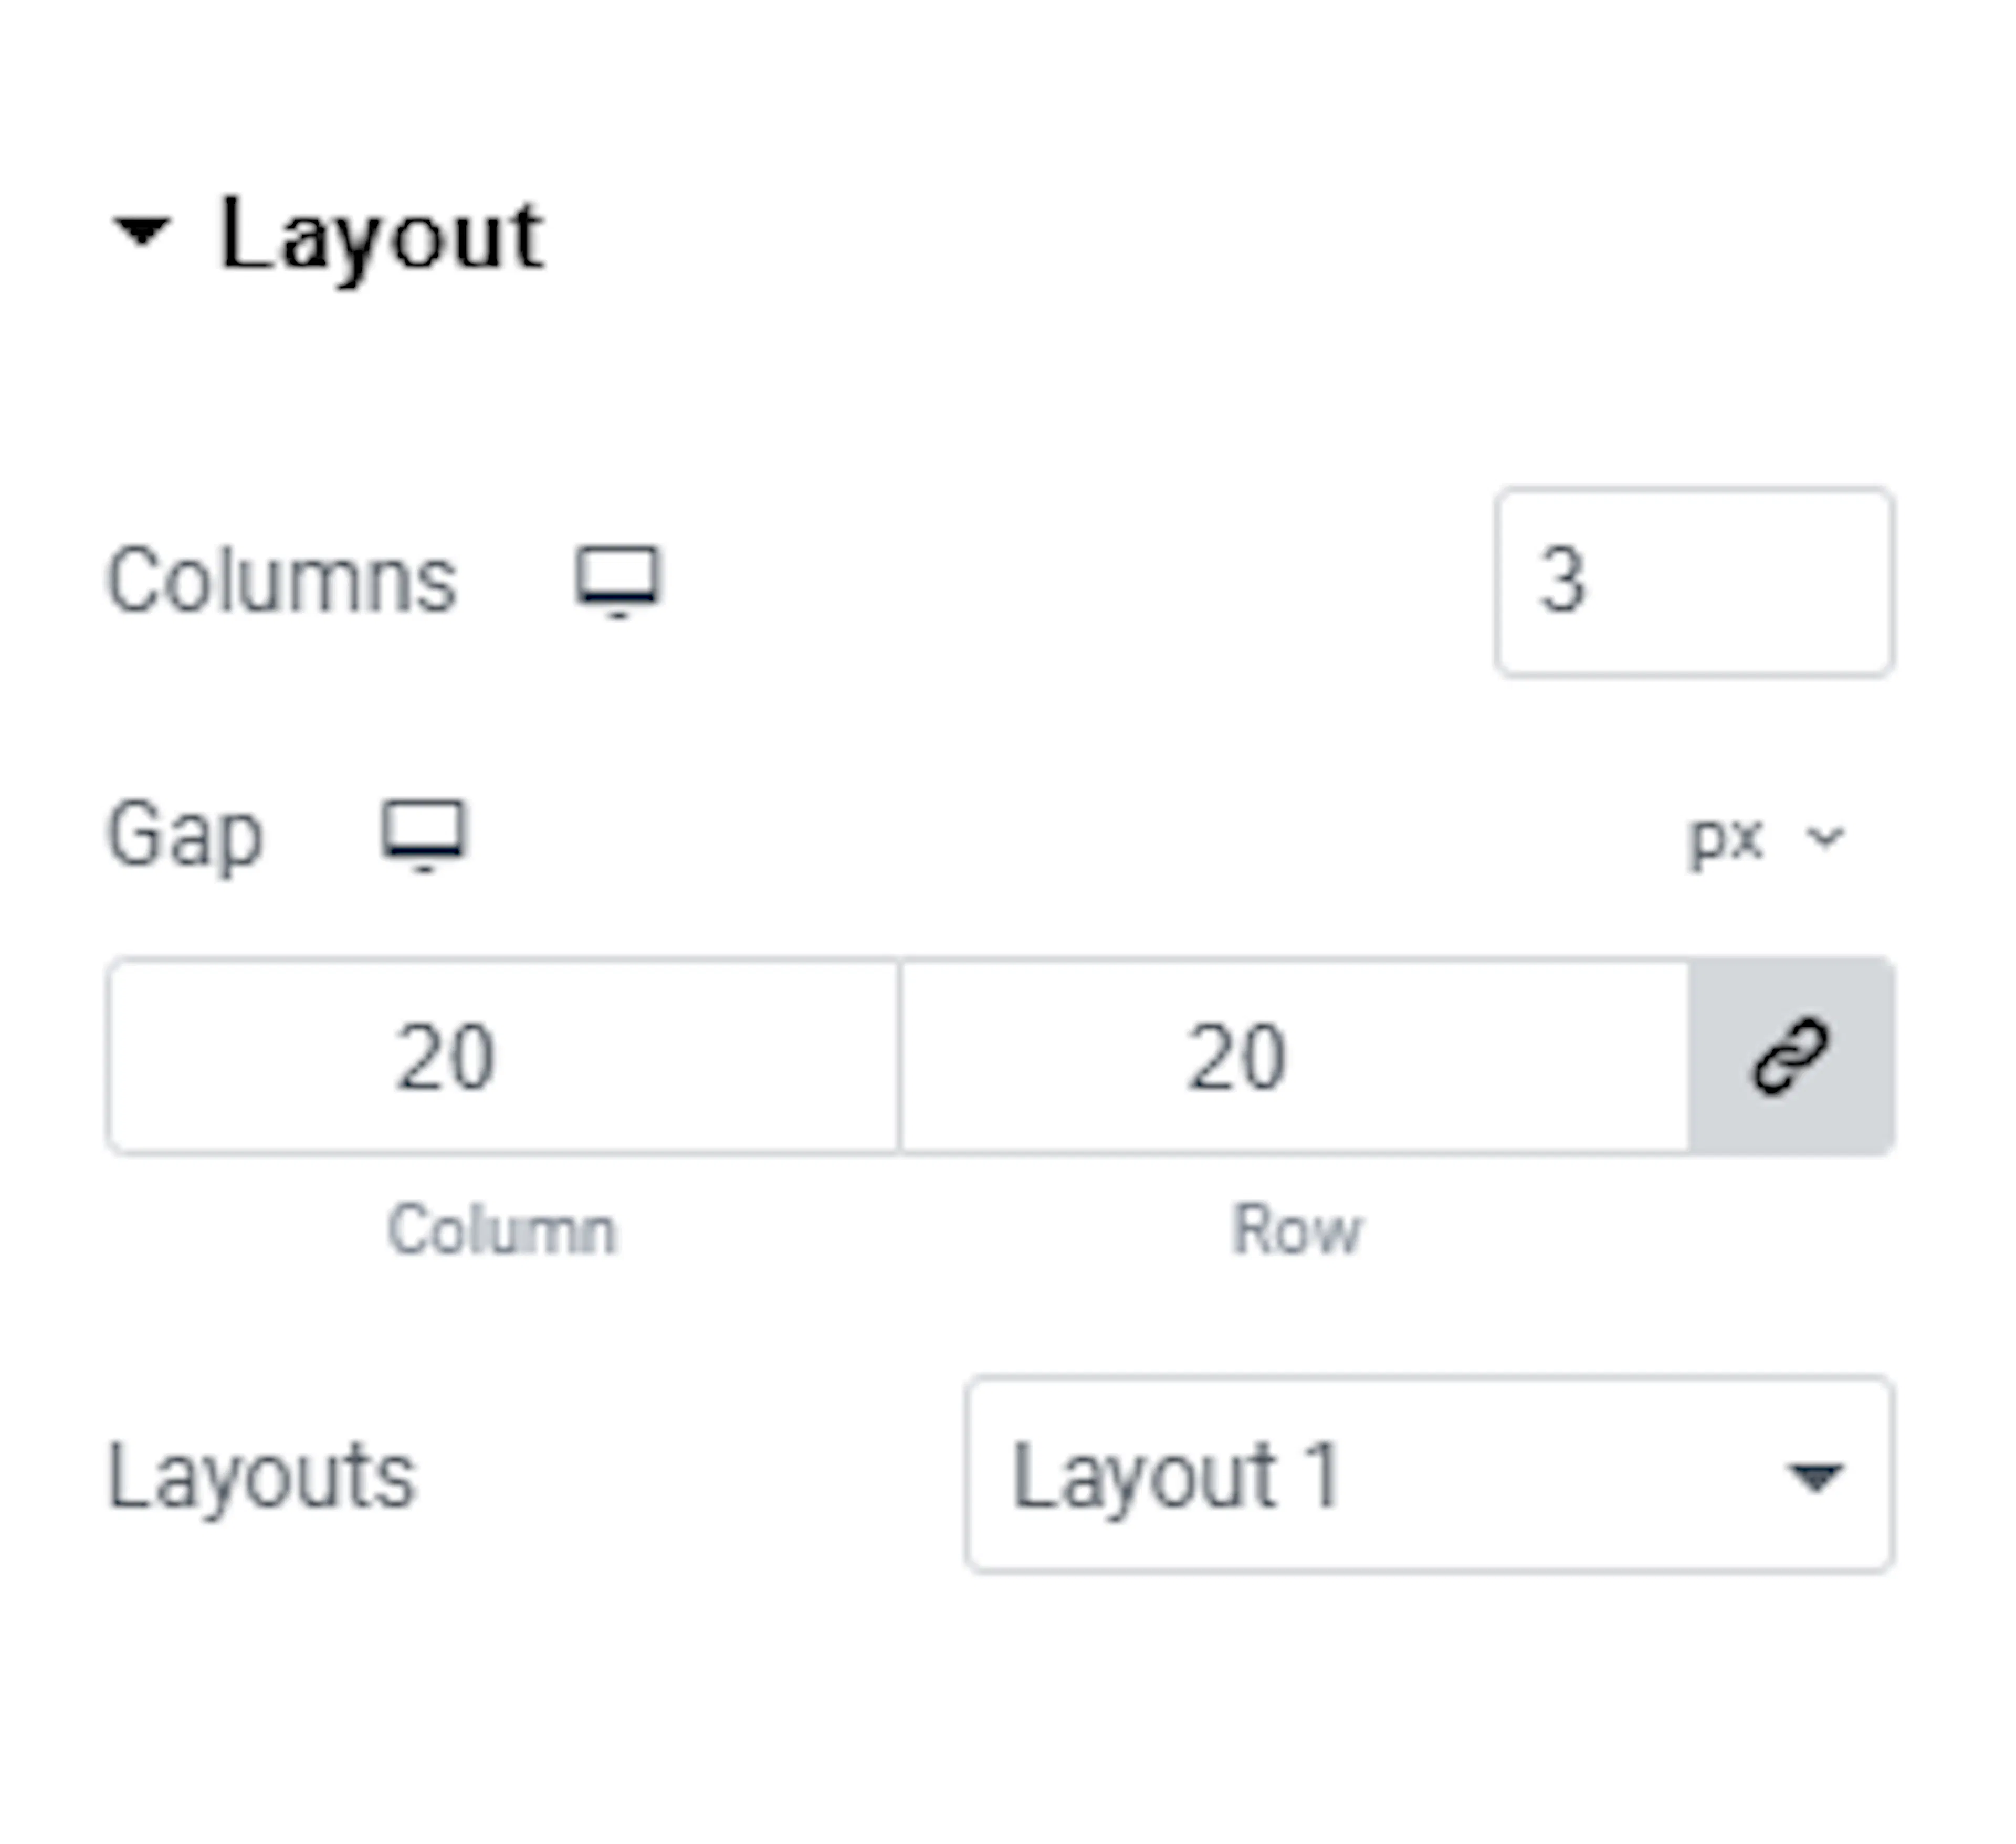Click the Gap label text
Viewport: 2016px width, 1844px height.
[185, 836]
